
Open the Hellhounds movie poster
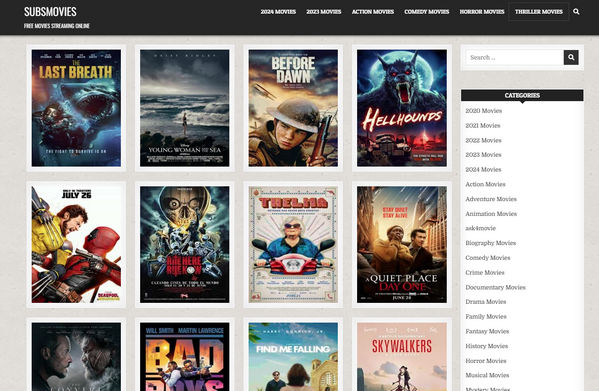401,108
